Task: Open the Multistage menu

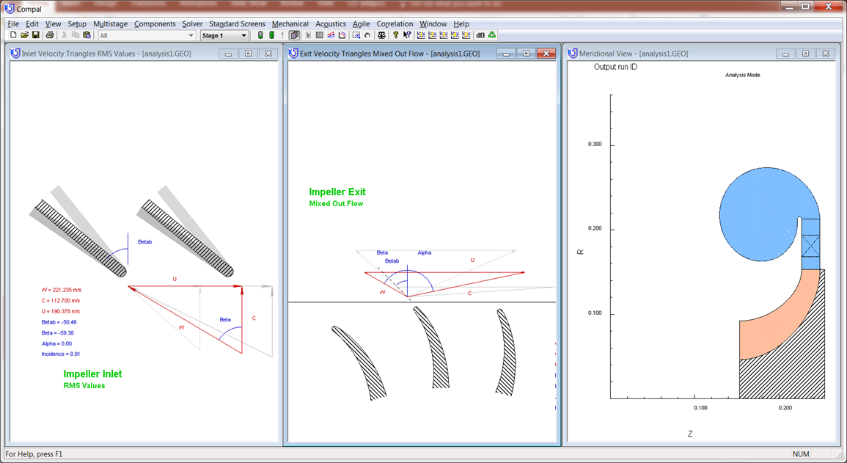Action: click(110, 23)
